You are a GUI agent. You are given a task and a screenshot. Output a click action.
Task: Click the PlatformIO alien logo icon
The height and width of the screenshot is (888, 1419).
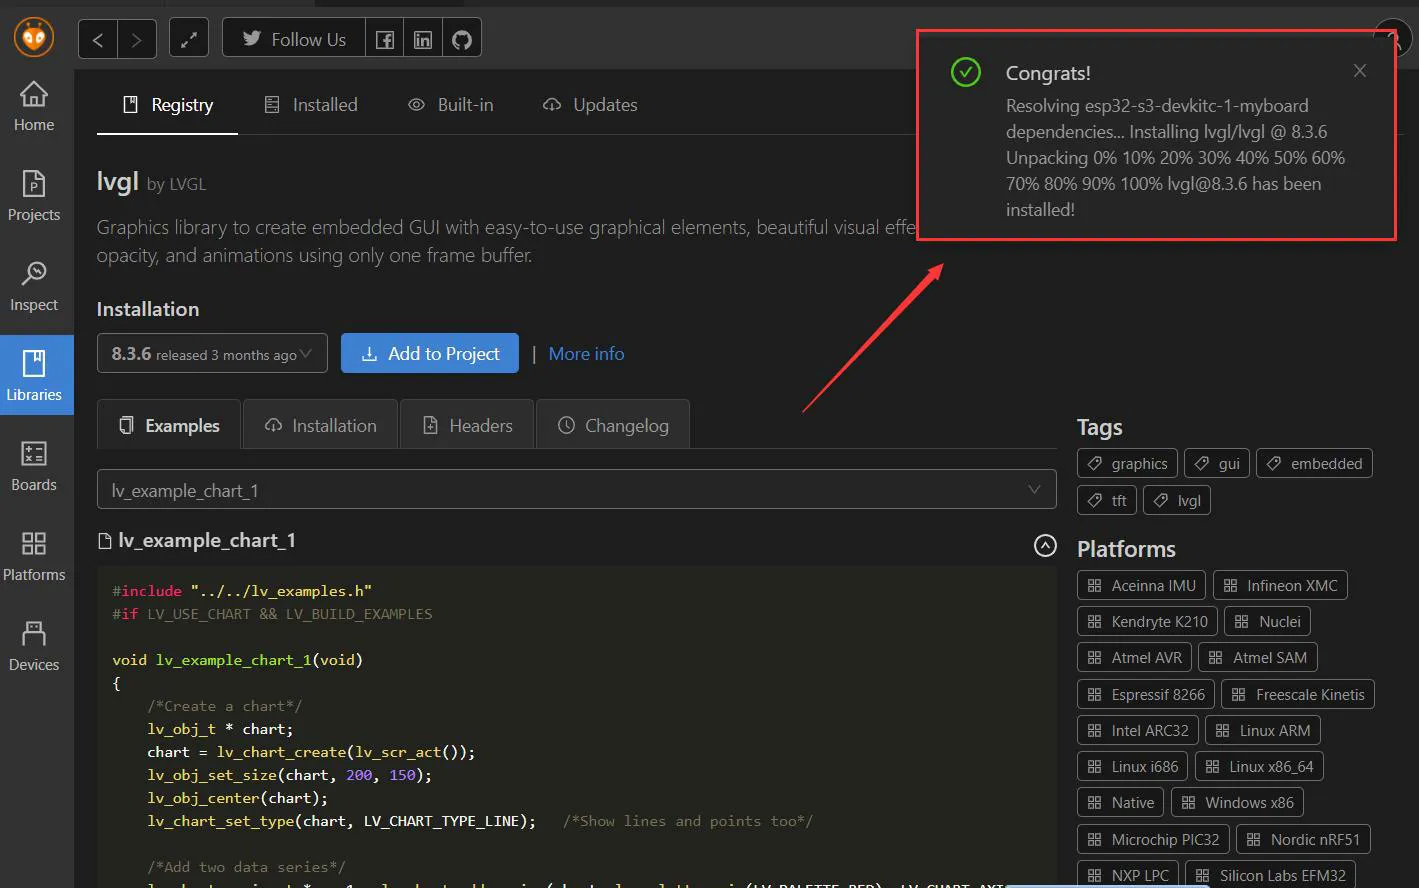34,38
